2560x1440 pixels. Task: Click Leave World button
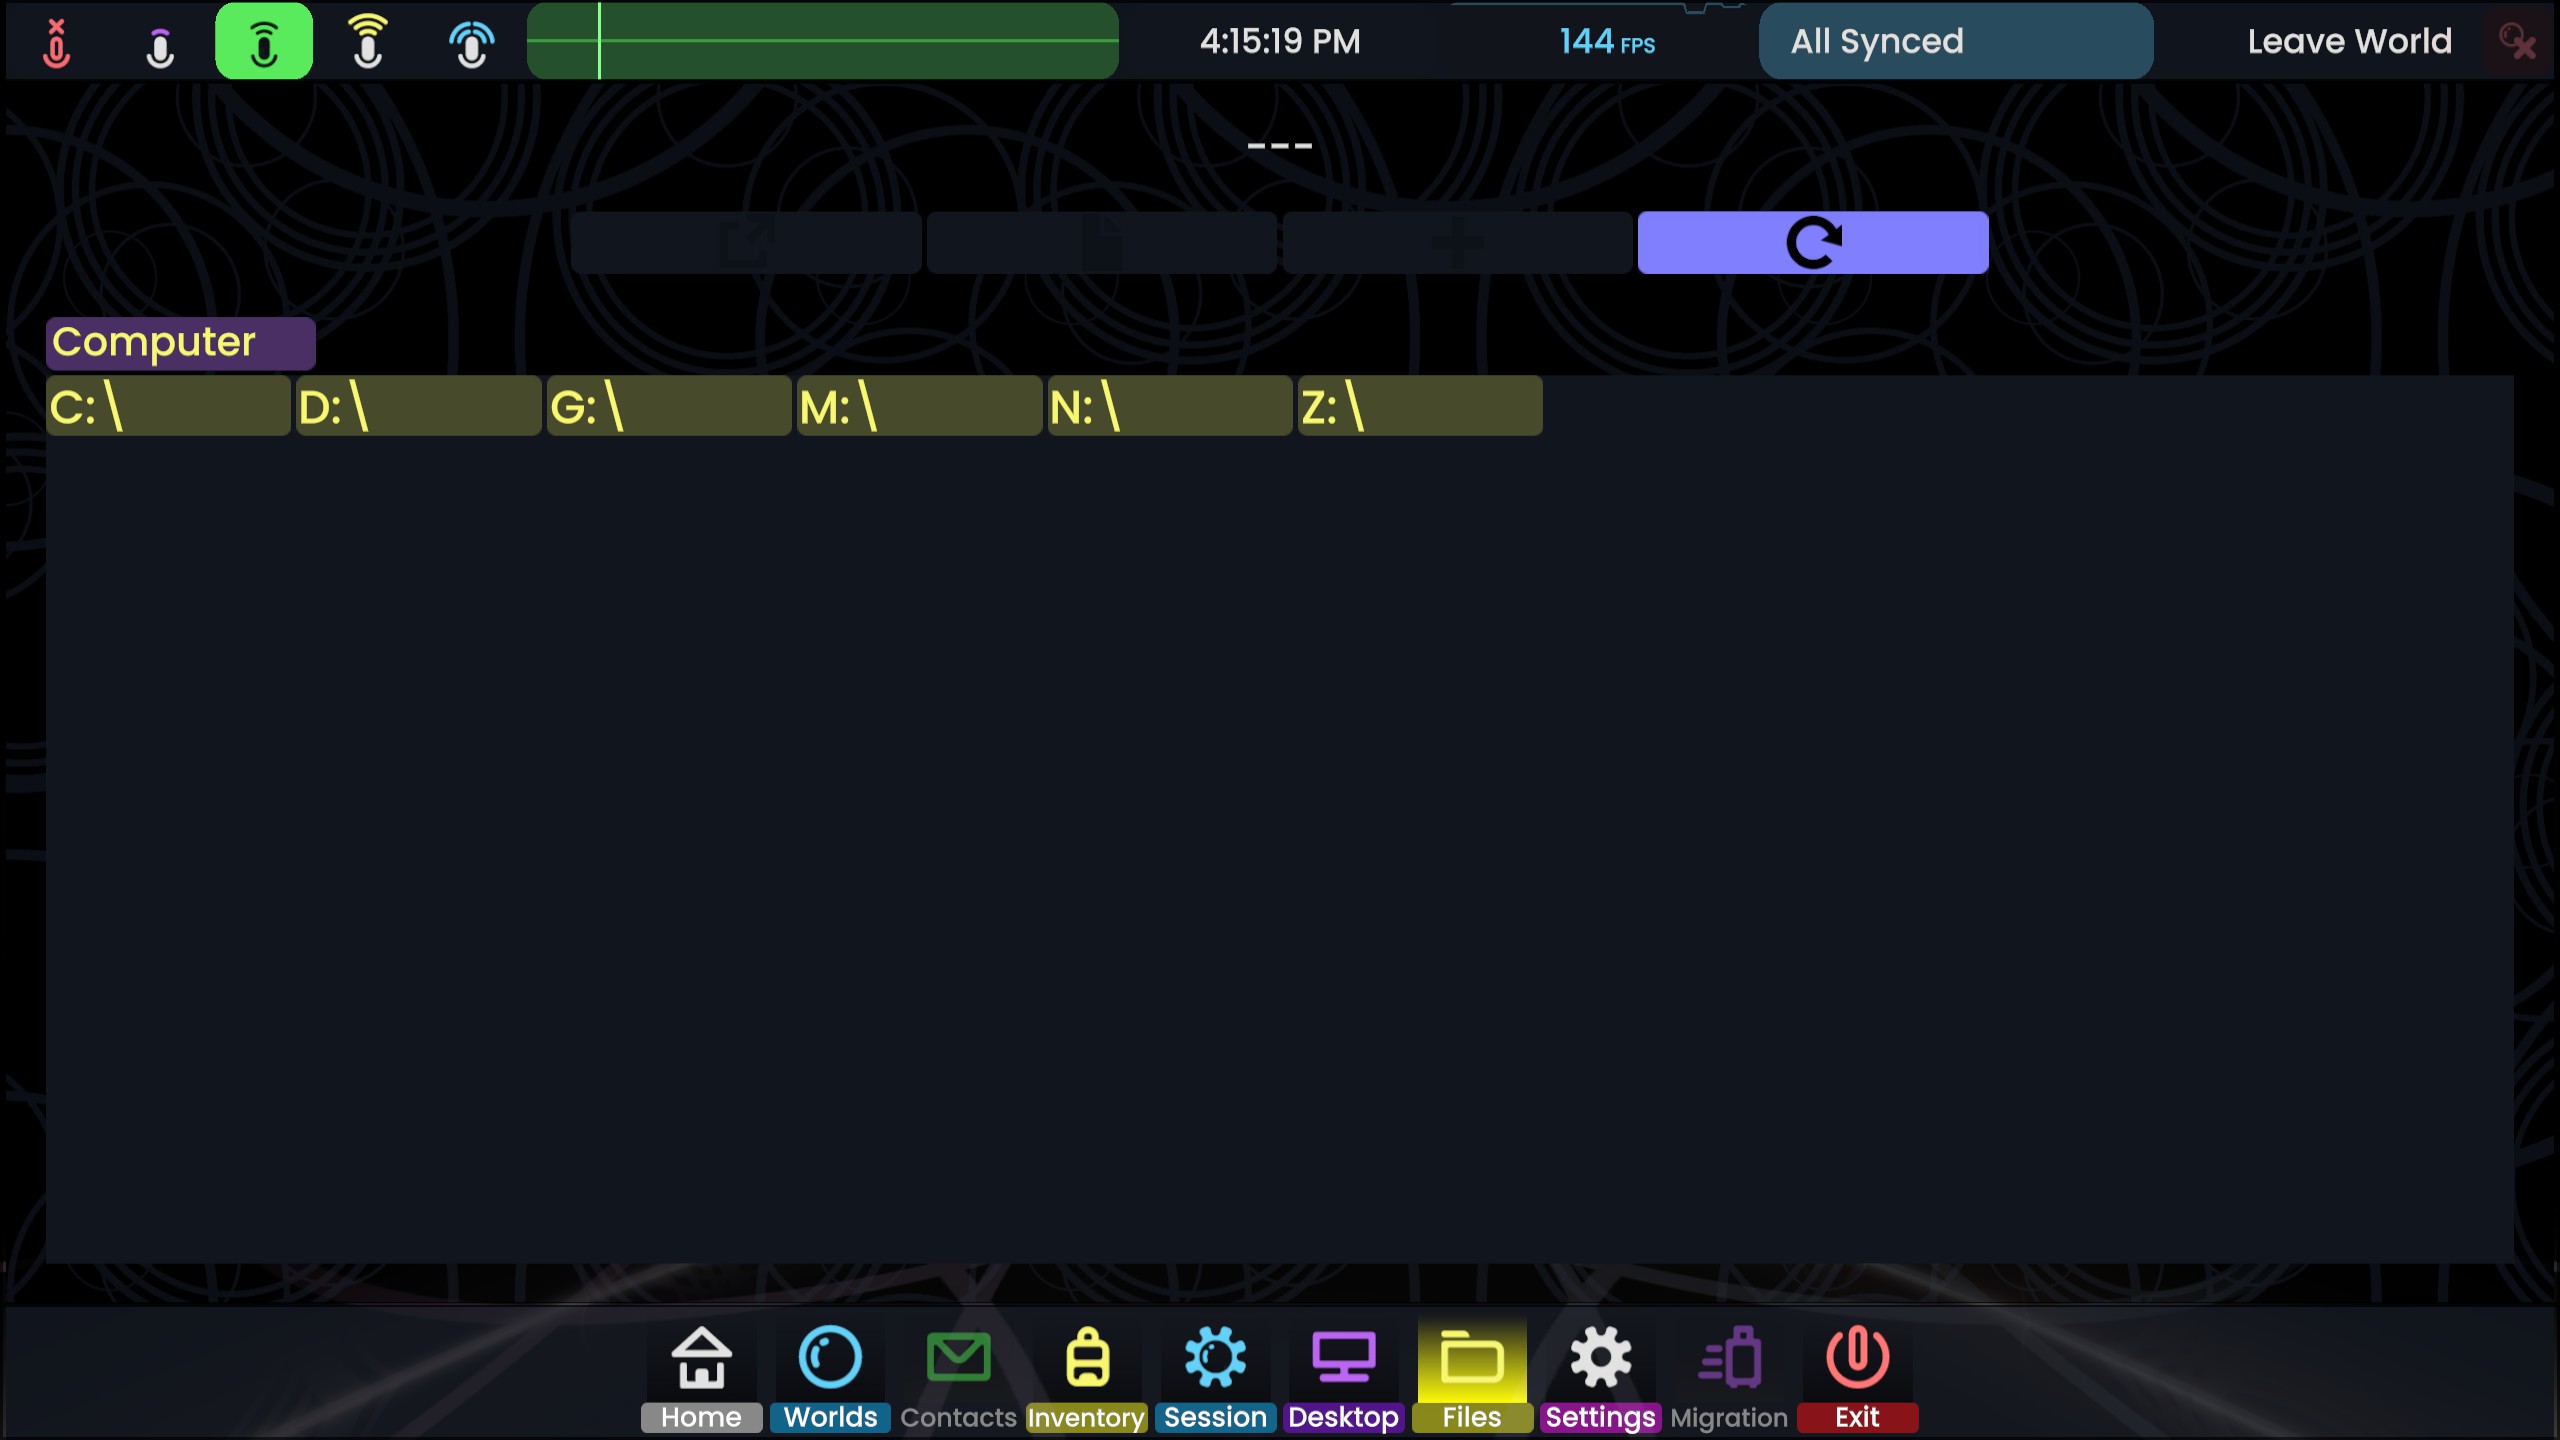click(2349, 42)
